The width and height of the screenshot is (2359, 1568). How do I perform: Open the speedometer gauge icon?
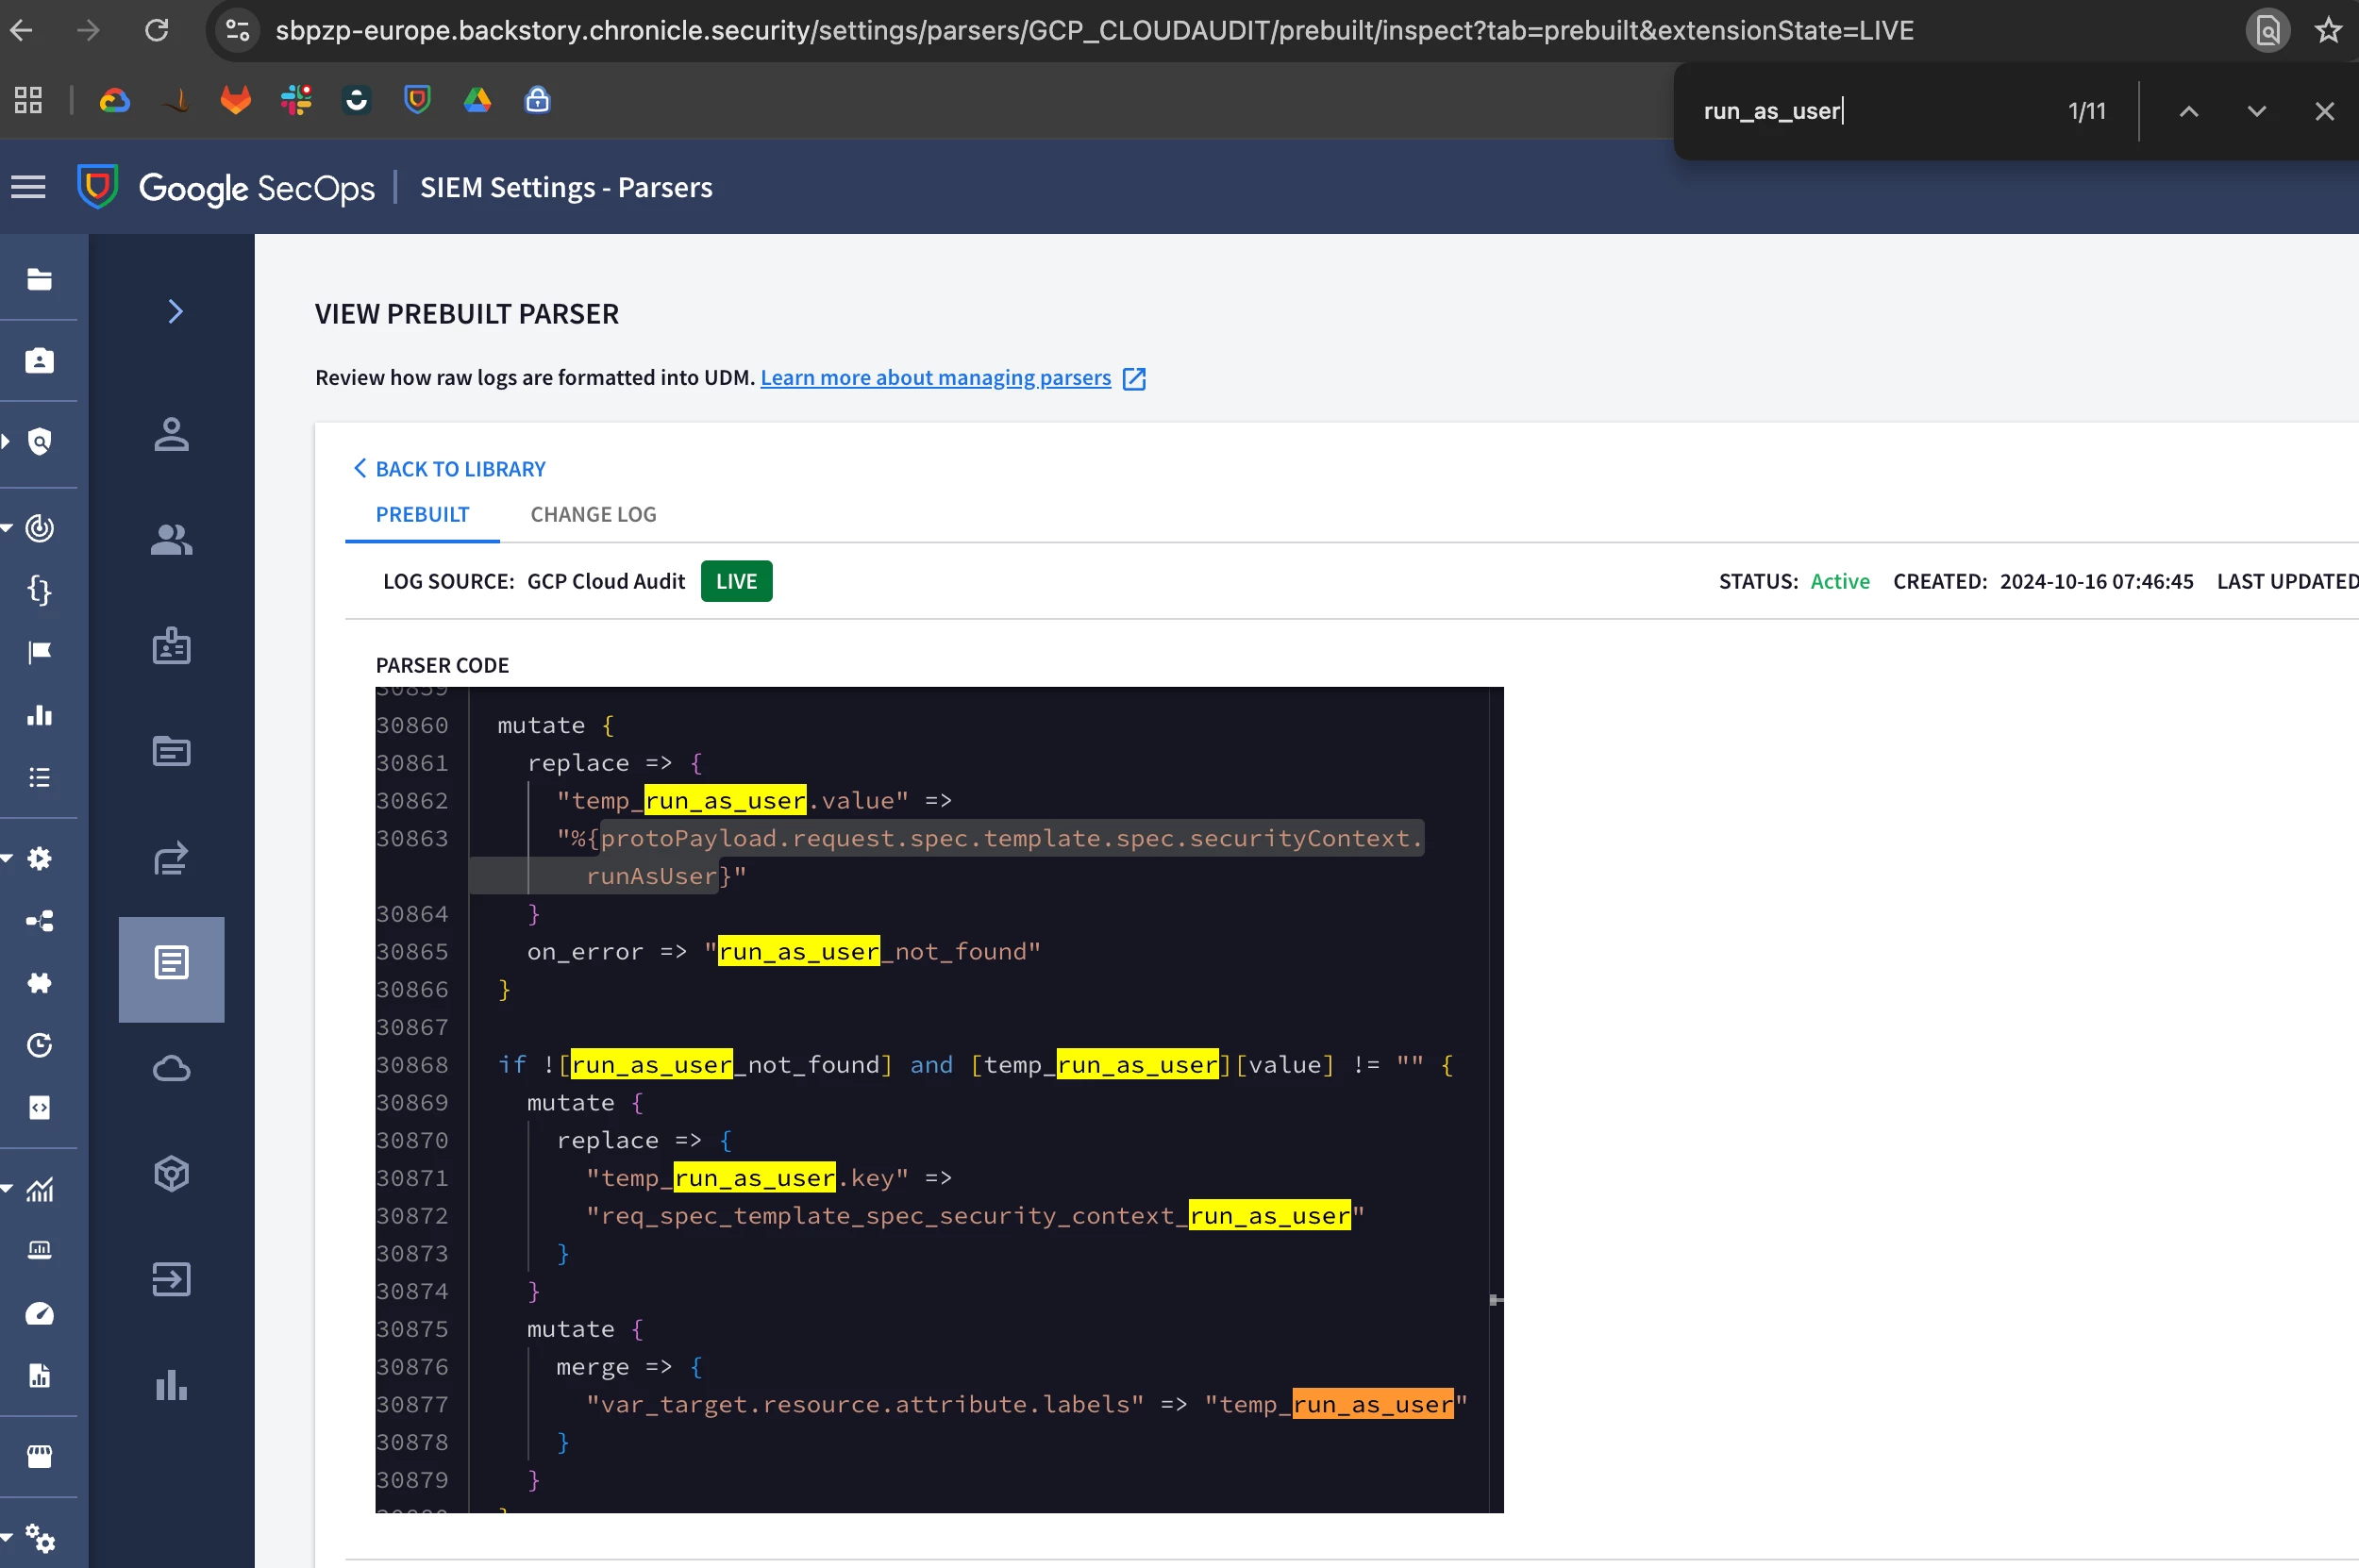39,1313
